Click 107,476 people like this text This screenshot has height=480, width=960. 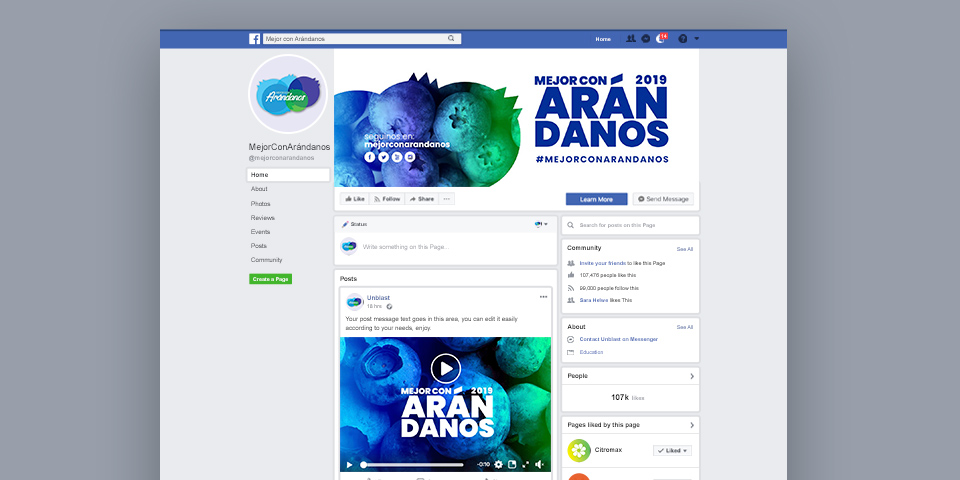click(x=607, y=276)
